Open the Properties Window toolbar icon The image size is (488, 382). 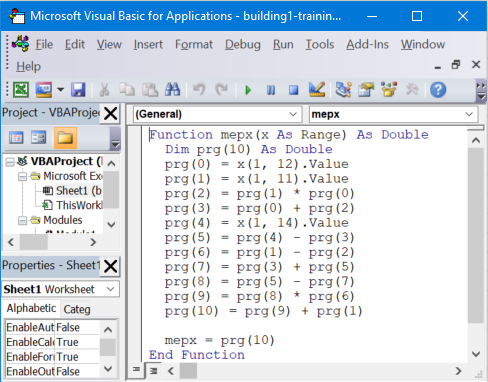click(366, 90)
